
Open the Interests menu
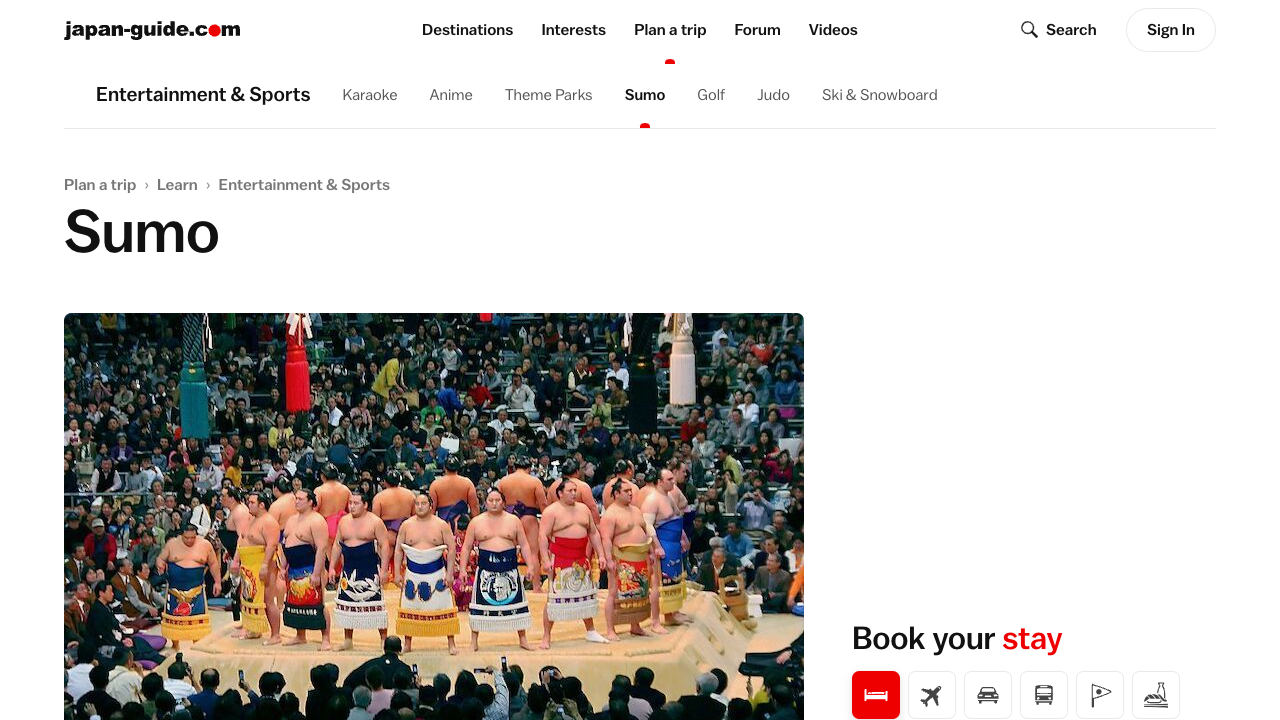click(573, 30)
